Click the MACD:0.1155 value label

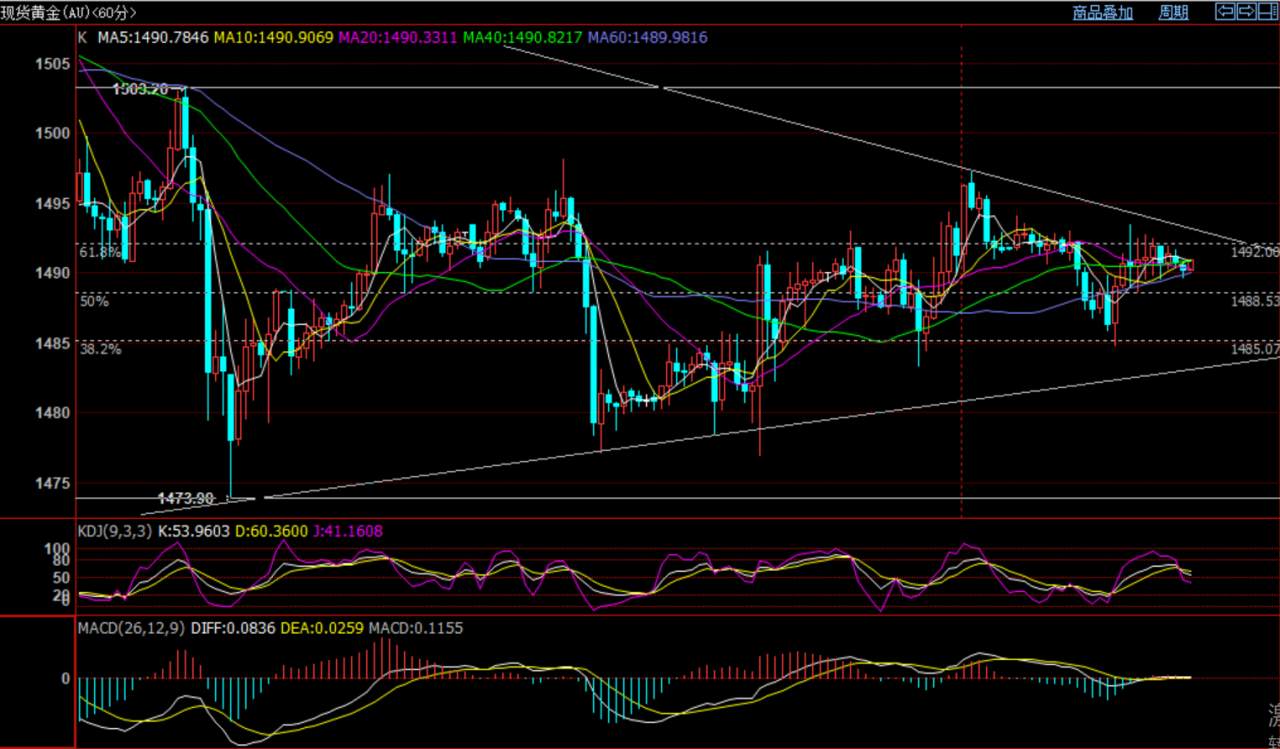(416, 629)
